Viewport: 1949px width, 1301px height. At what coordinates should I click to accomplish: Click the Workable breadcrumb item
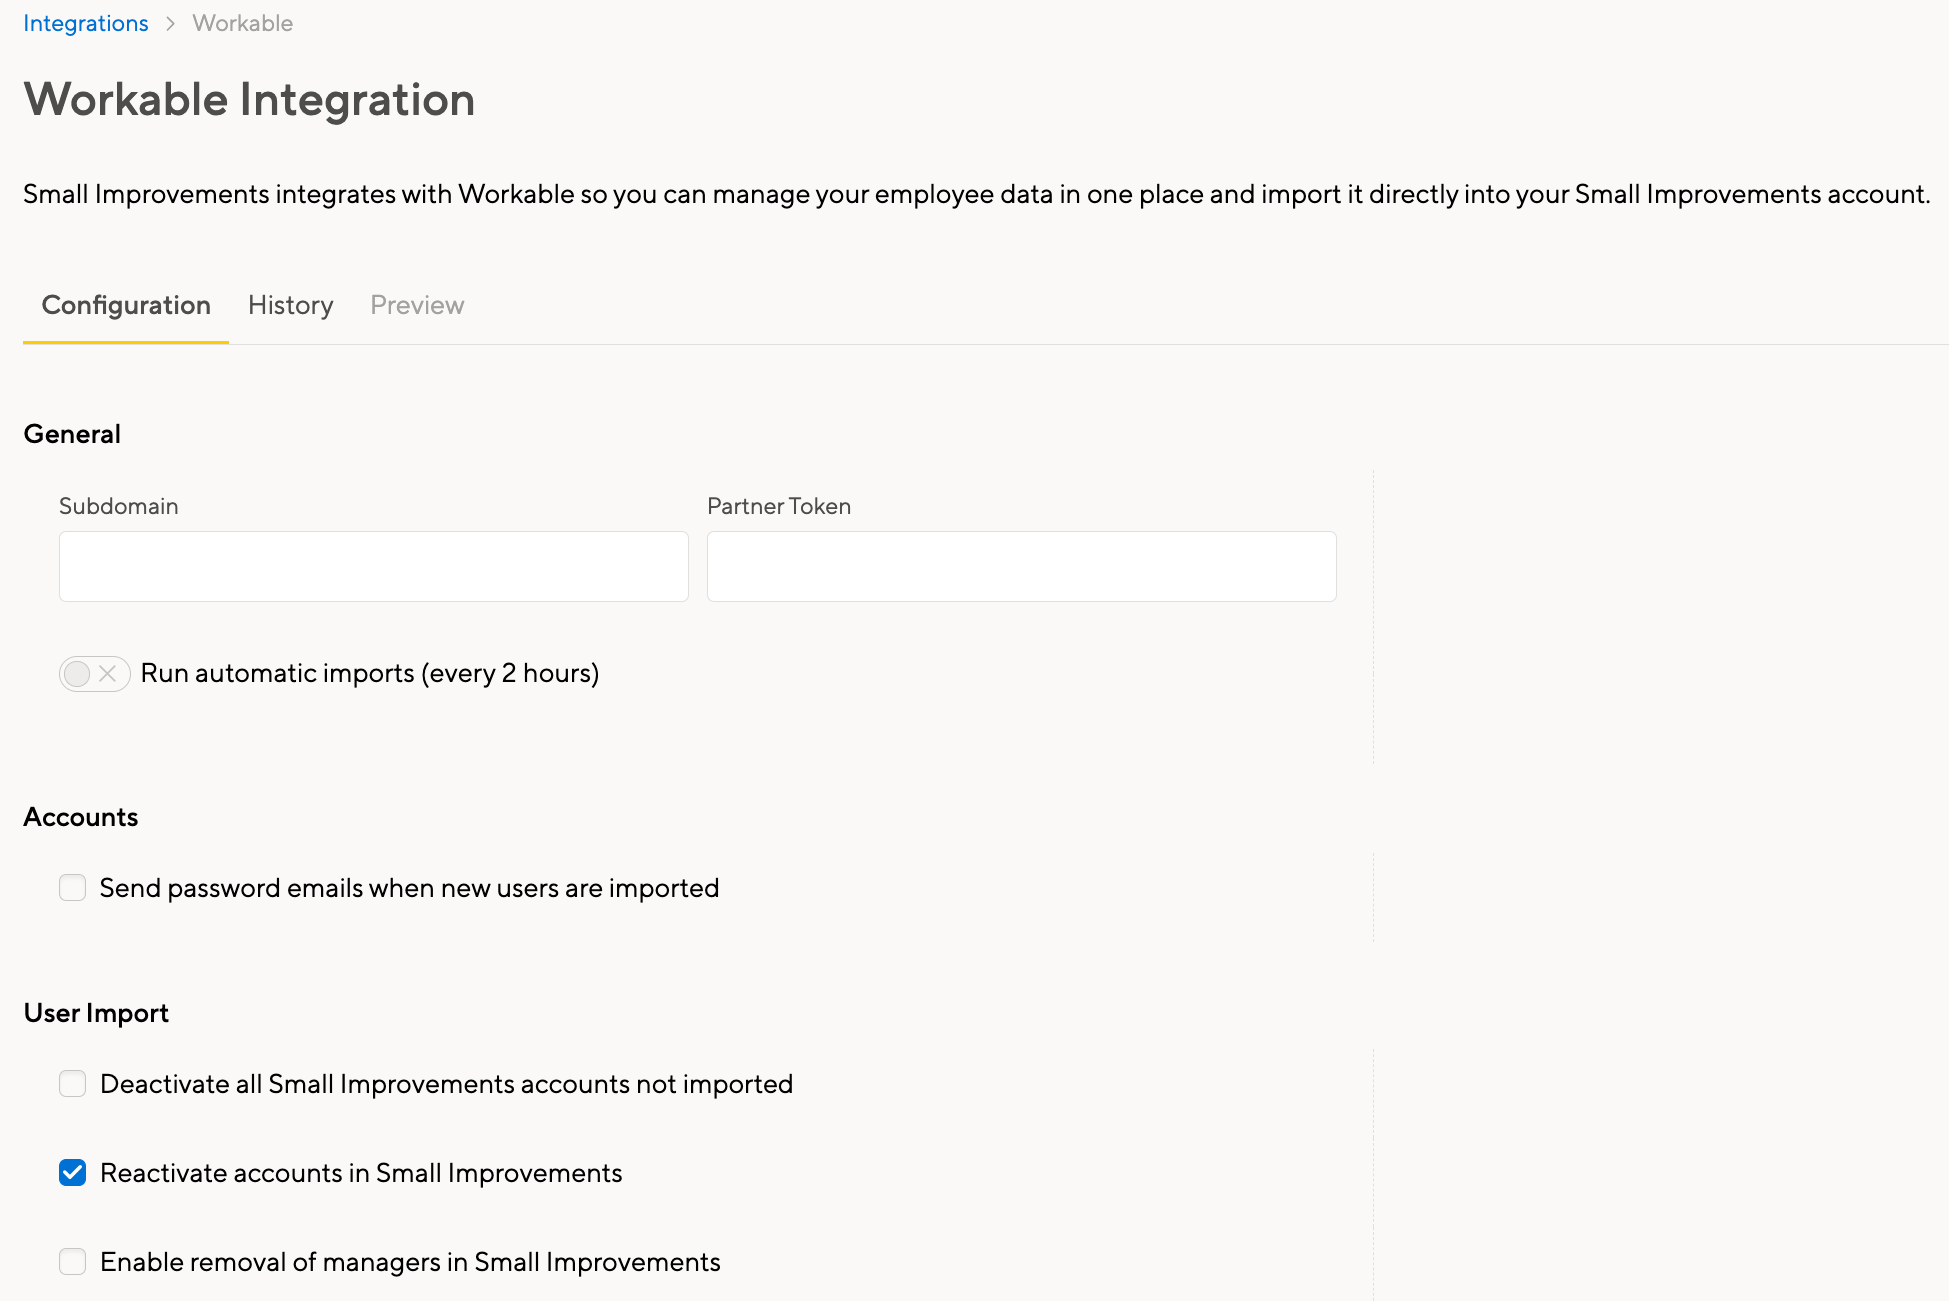[243, 23]
